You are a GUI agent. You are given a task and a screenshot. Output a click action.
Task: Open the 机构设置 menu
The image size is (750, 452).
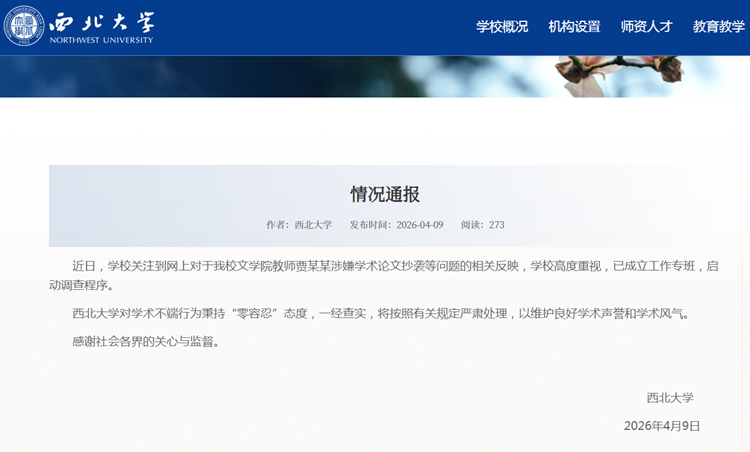[574, 26]
